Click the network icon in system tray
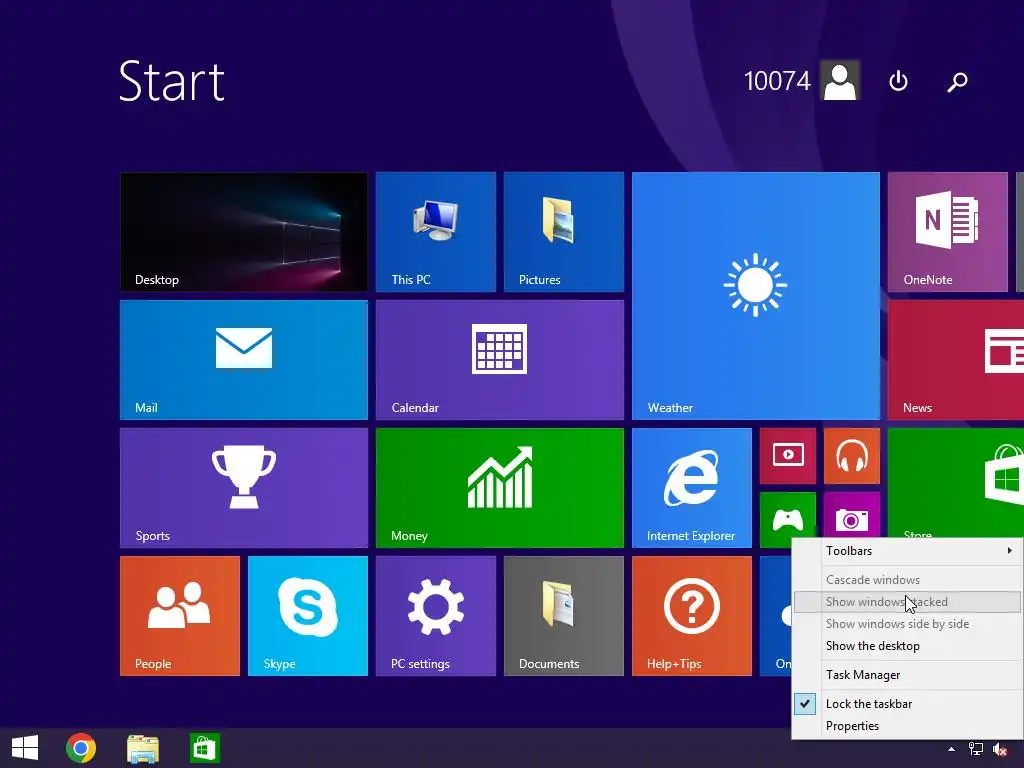The image size is (1024, 768). [x=976, y=749]
